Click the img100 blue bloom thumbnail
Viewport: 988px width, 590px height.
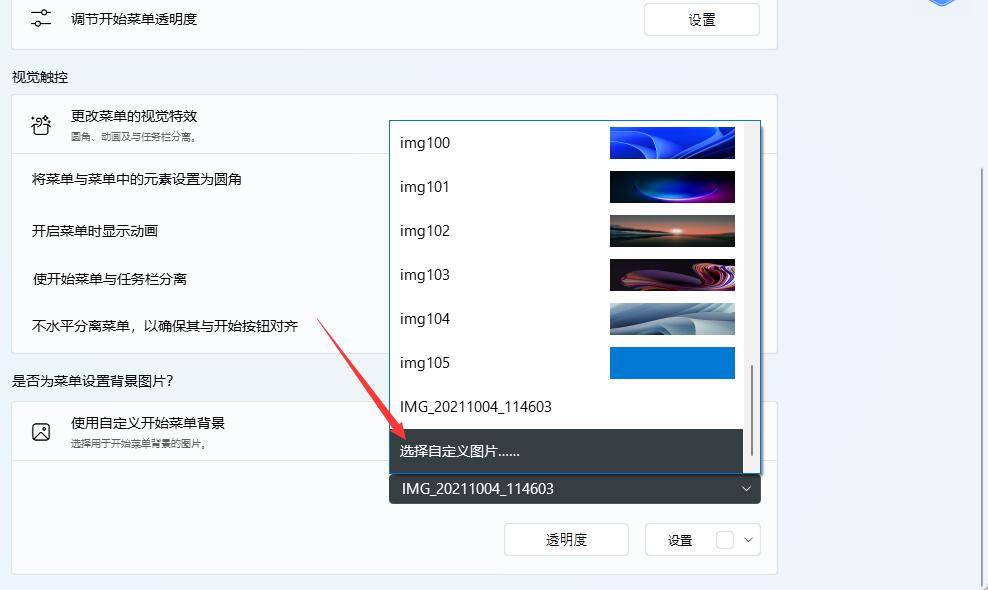[672, 142]
